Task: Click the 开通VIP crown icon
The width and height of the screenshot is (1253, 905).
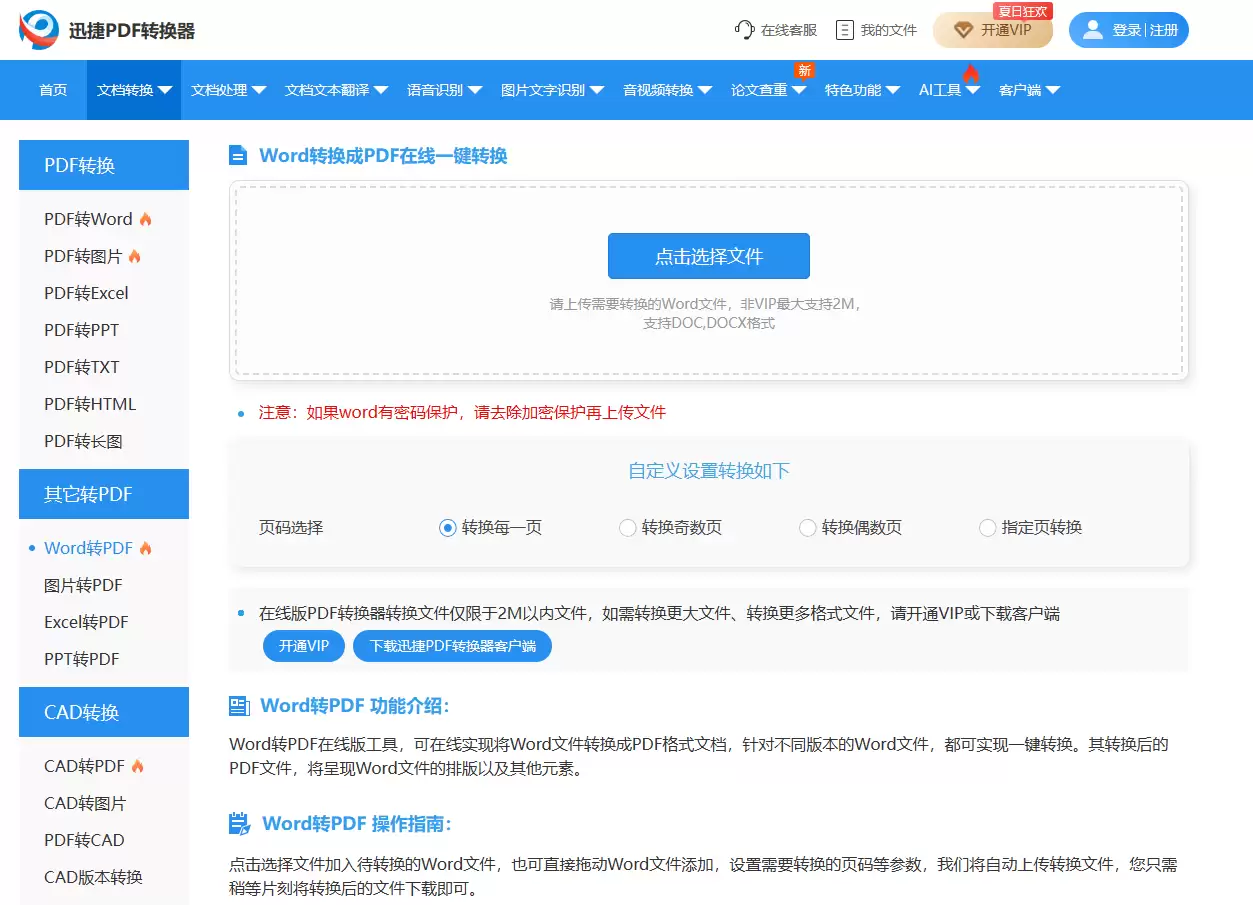Action: click(963, 31)
